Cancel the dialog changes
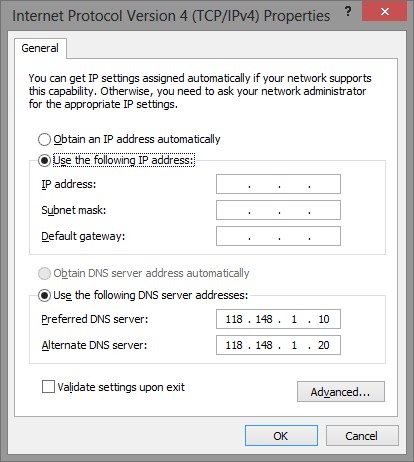414x462 pixels. (362, 436)
